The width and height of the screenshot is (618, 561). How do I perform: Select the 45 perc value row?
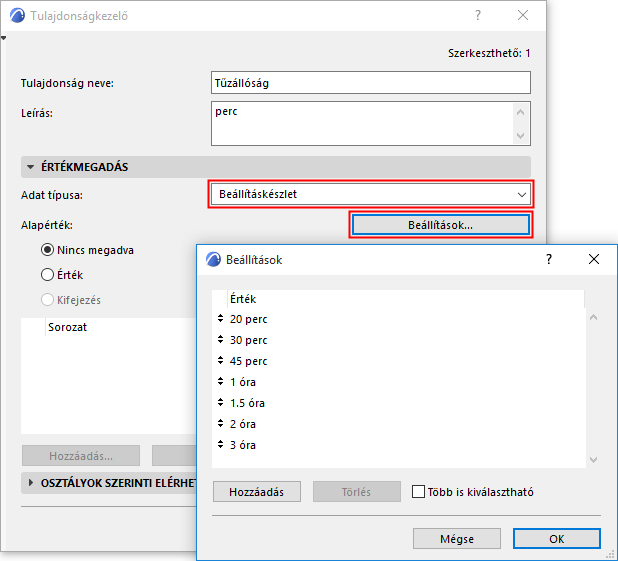click(x=398, y=360)
